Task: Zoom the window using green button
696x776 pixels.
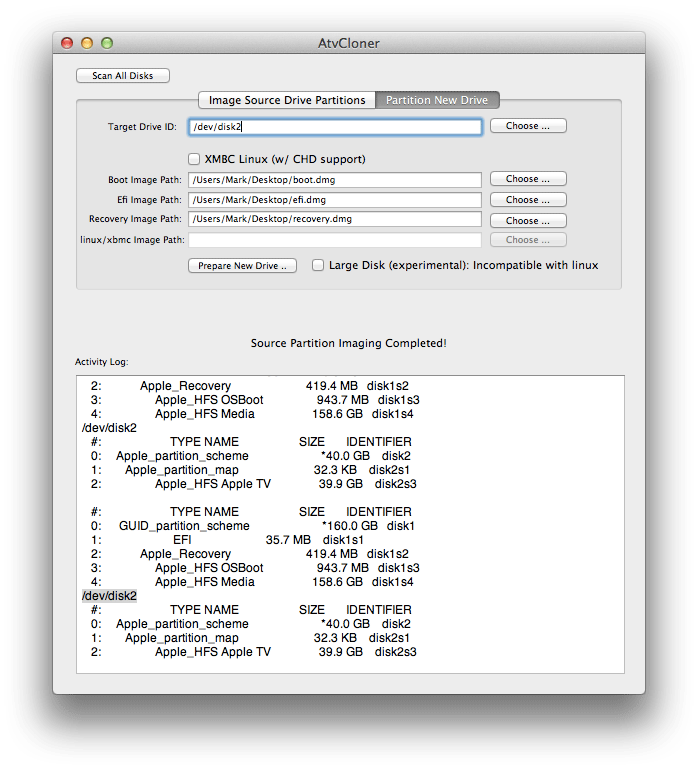Action: [107, 43]
